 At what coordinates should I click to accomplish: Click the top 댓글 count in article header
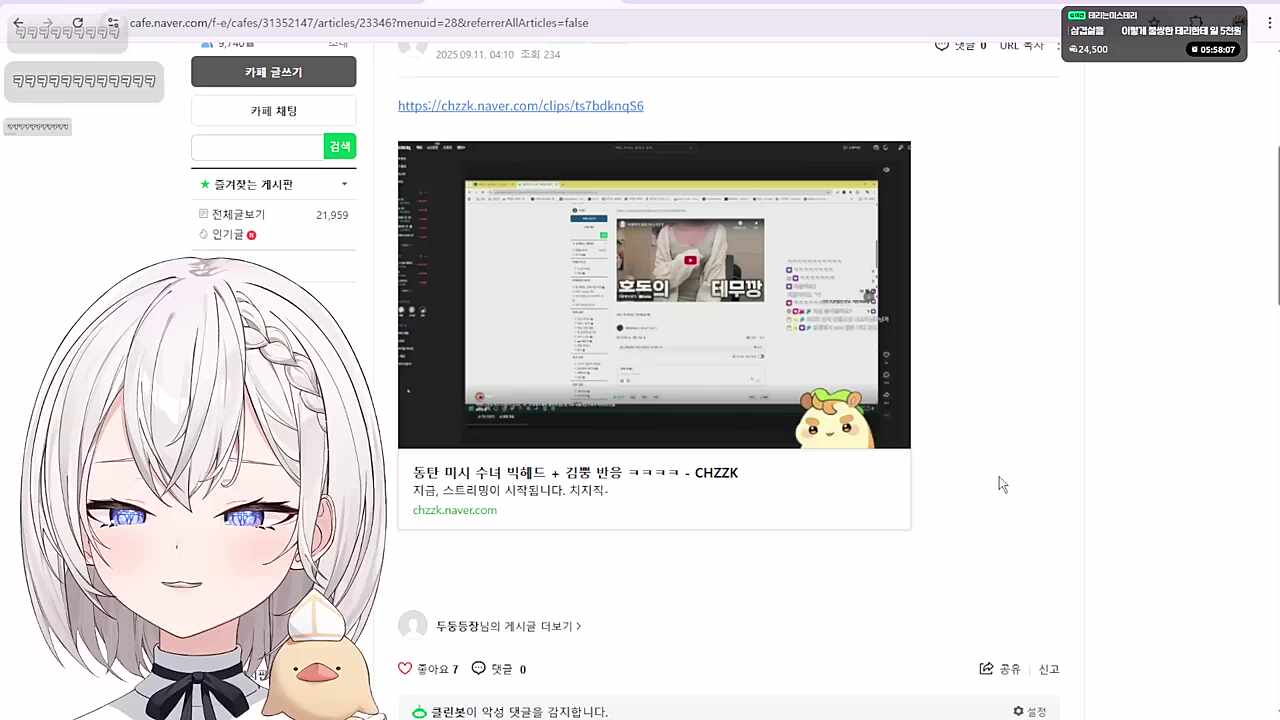pos(961,45)
